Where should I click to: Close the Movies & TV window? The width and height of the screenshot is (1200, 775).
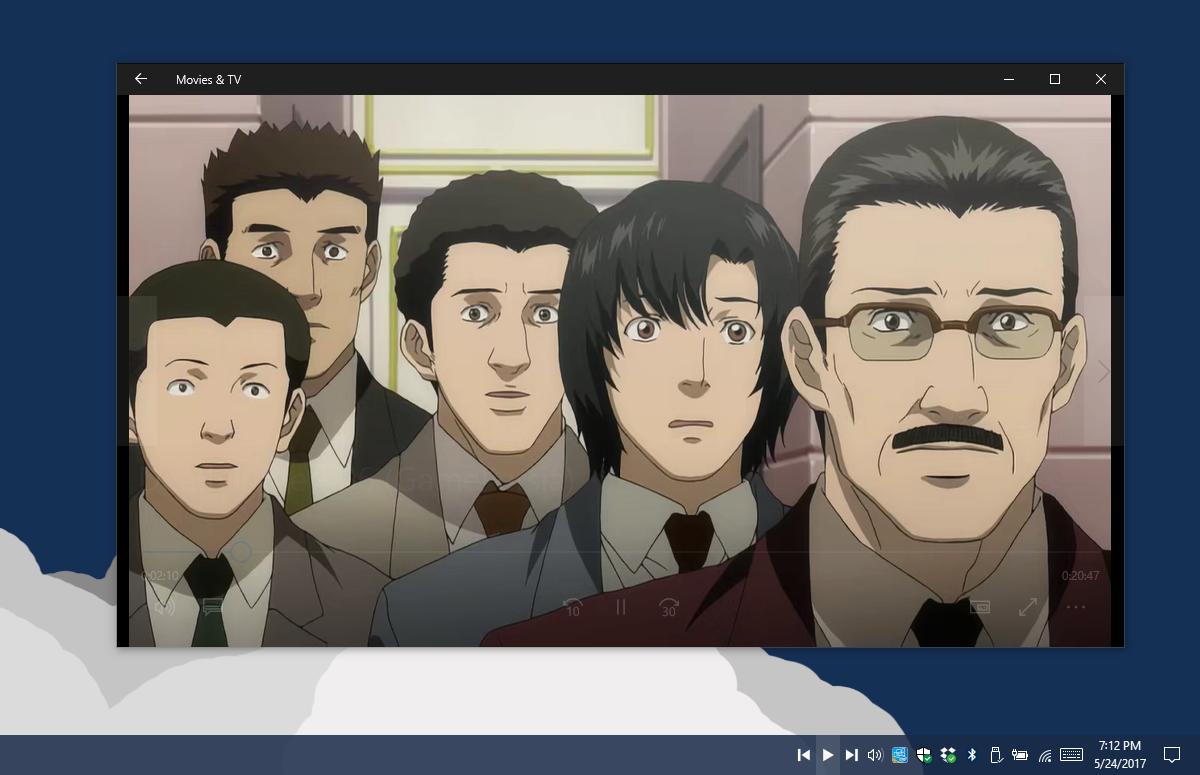(1101, 79)
